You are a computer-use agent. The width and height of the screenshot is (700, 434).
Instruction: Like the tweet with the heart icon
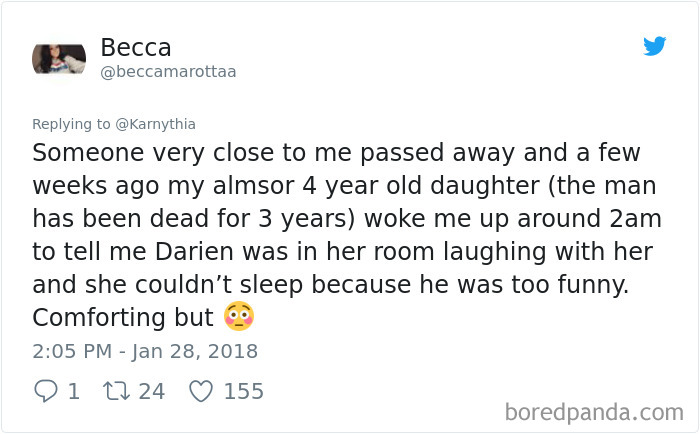click(x=201, y=391)
